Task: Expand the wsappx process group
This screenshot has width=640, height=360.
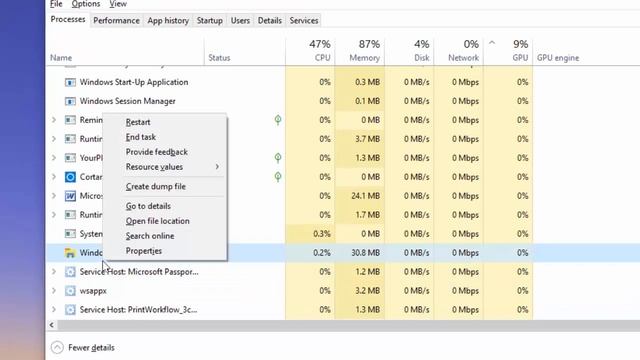Action: pos(54,291)
